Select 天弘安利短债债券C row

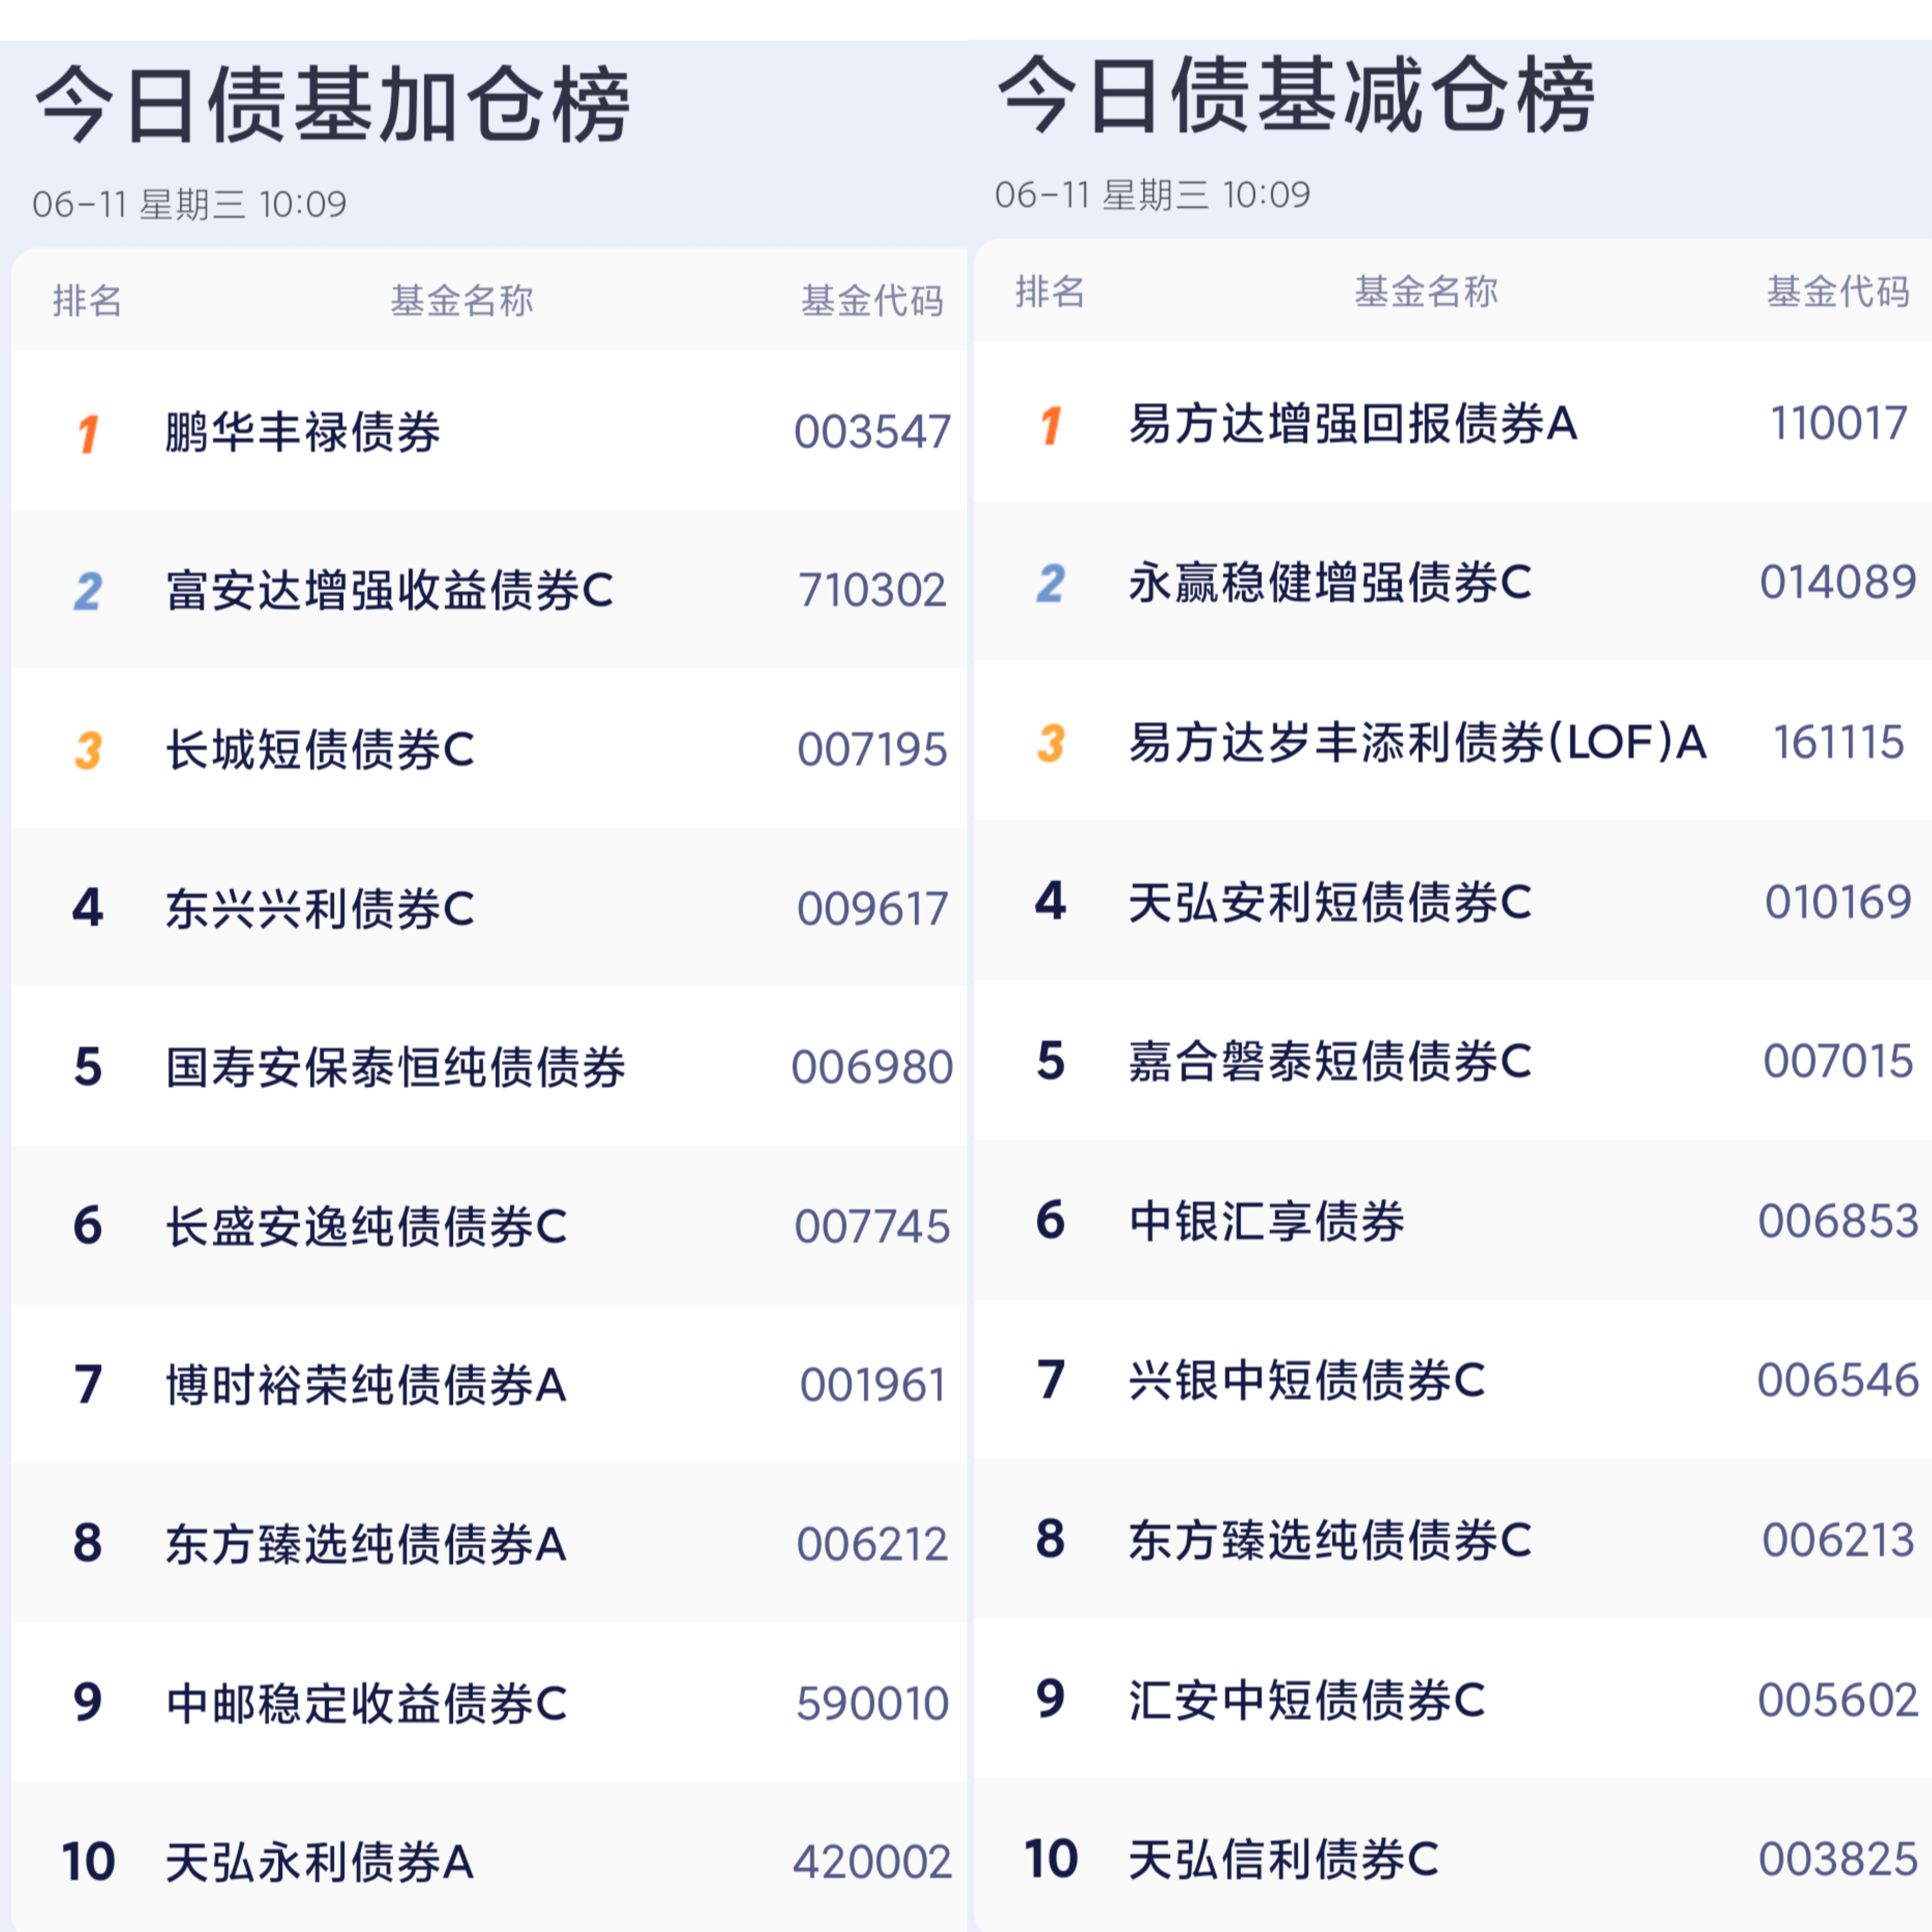click(x=1453, y=901)
